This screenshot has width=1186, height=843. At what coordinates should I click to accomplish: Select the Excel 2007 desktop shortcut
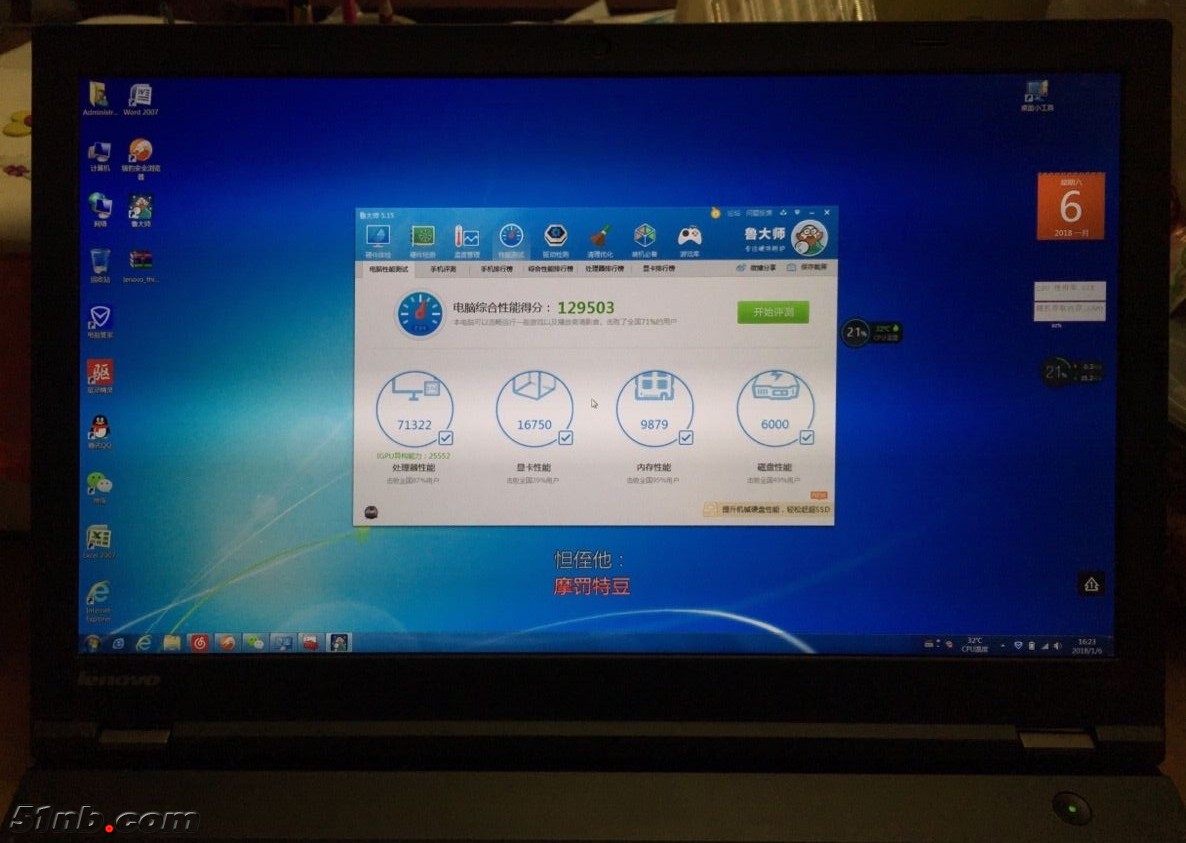click(99, 542)
